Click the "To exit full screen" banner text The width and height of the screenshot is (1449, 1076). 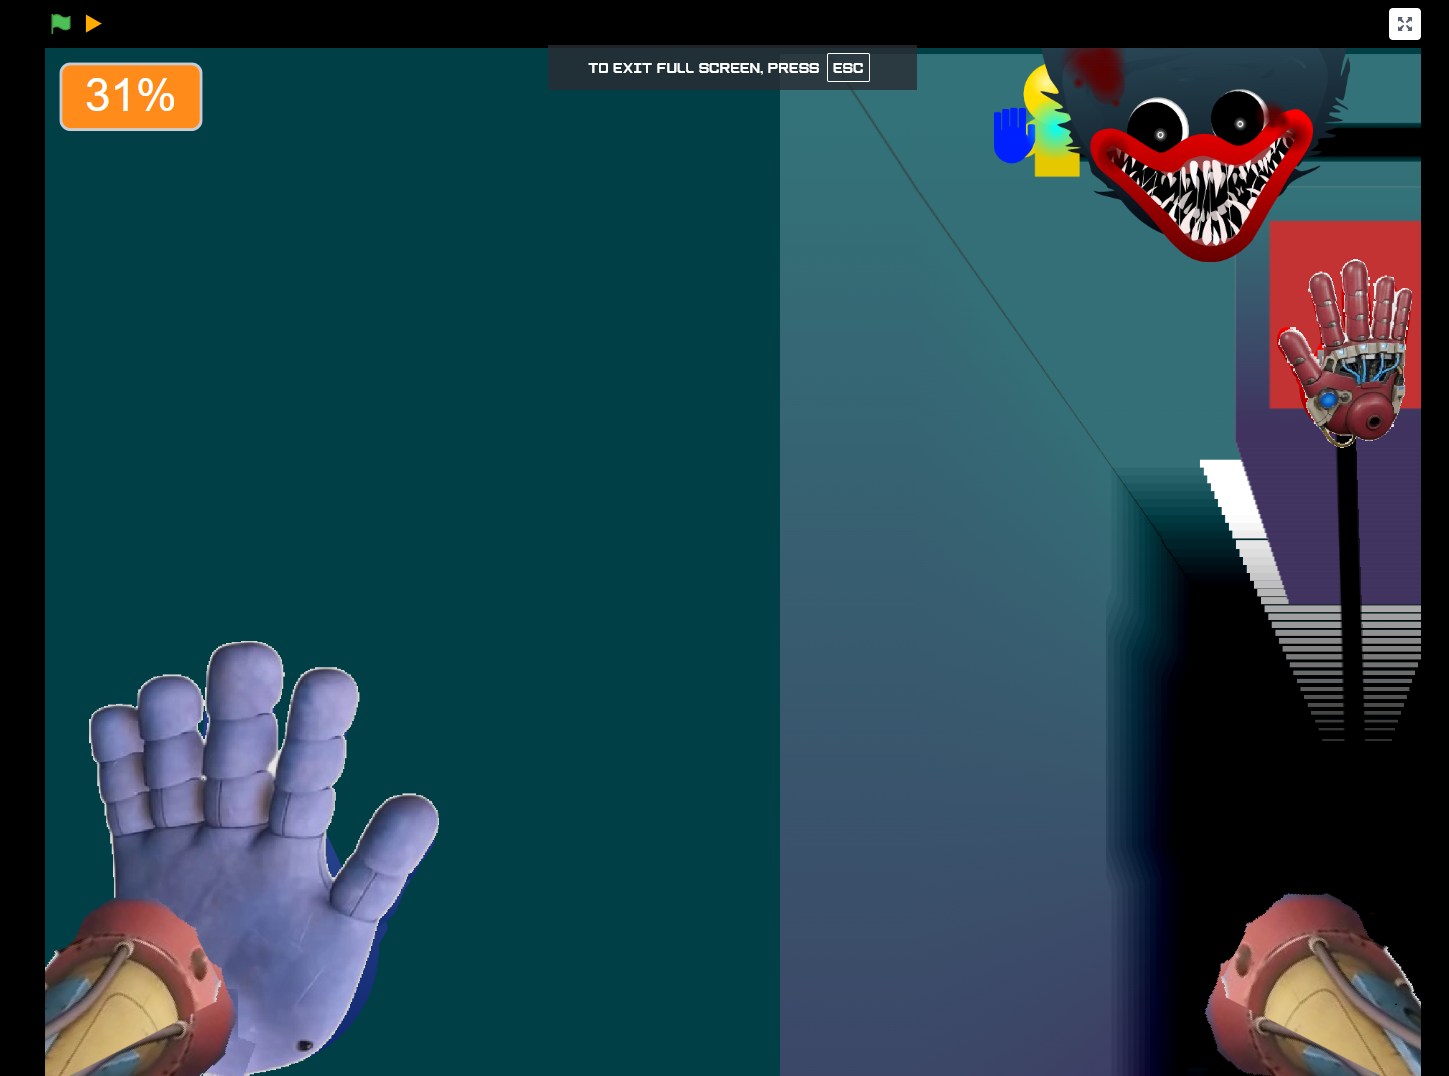pos(703,68)
